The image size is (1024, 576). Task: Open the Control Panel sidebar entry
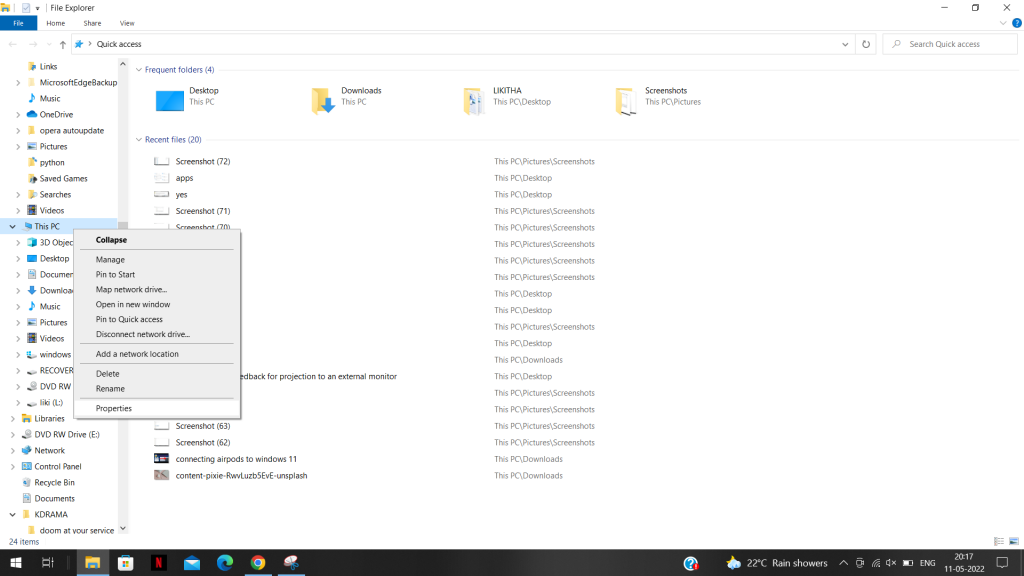click(x=56, y=466)
